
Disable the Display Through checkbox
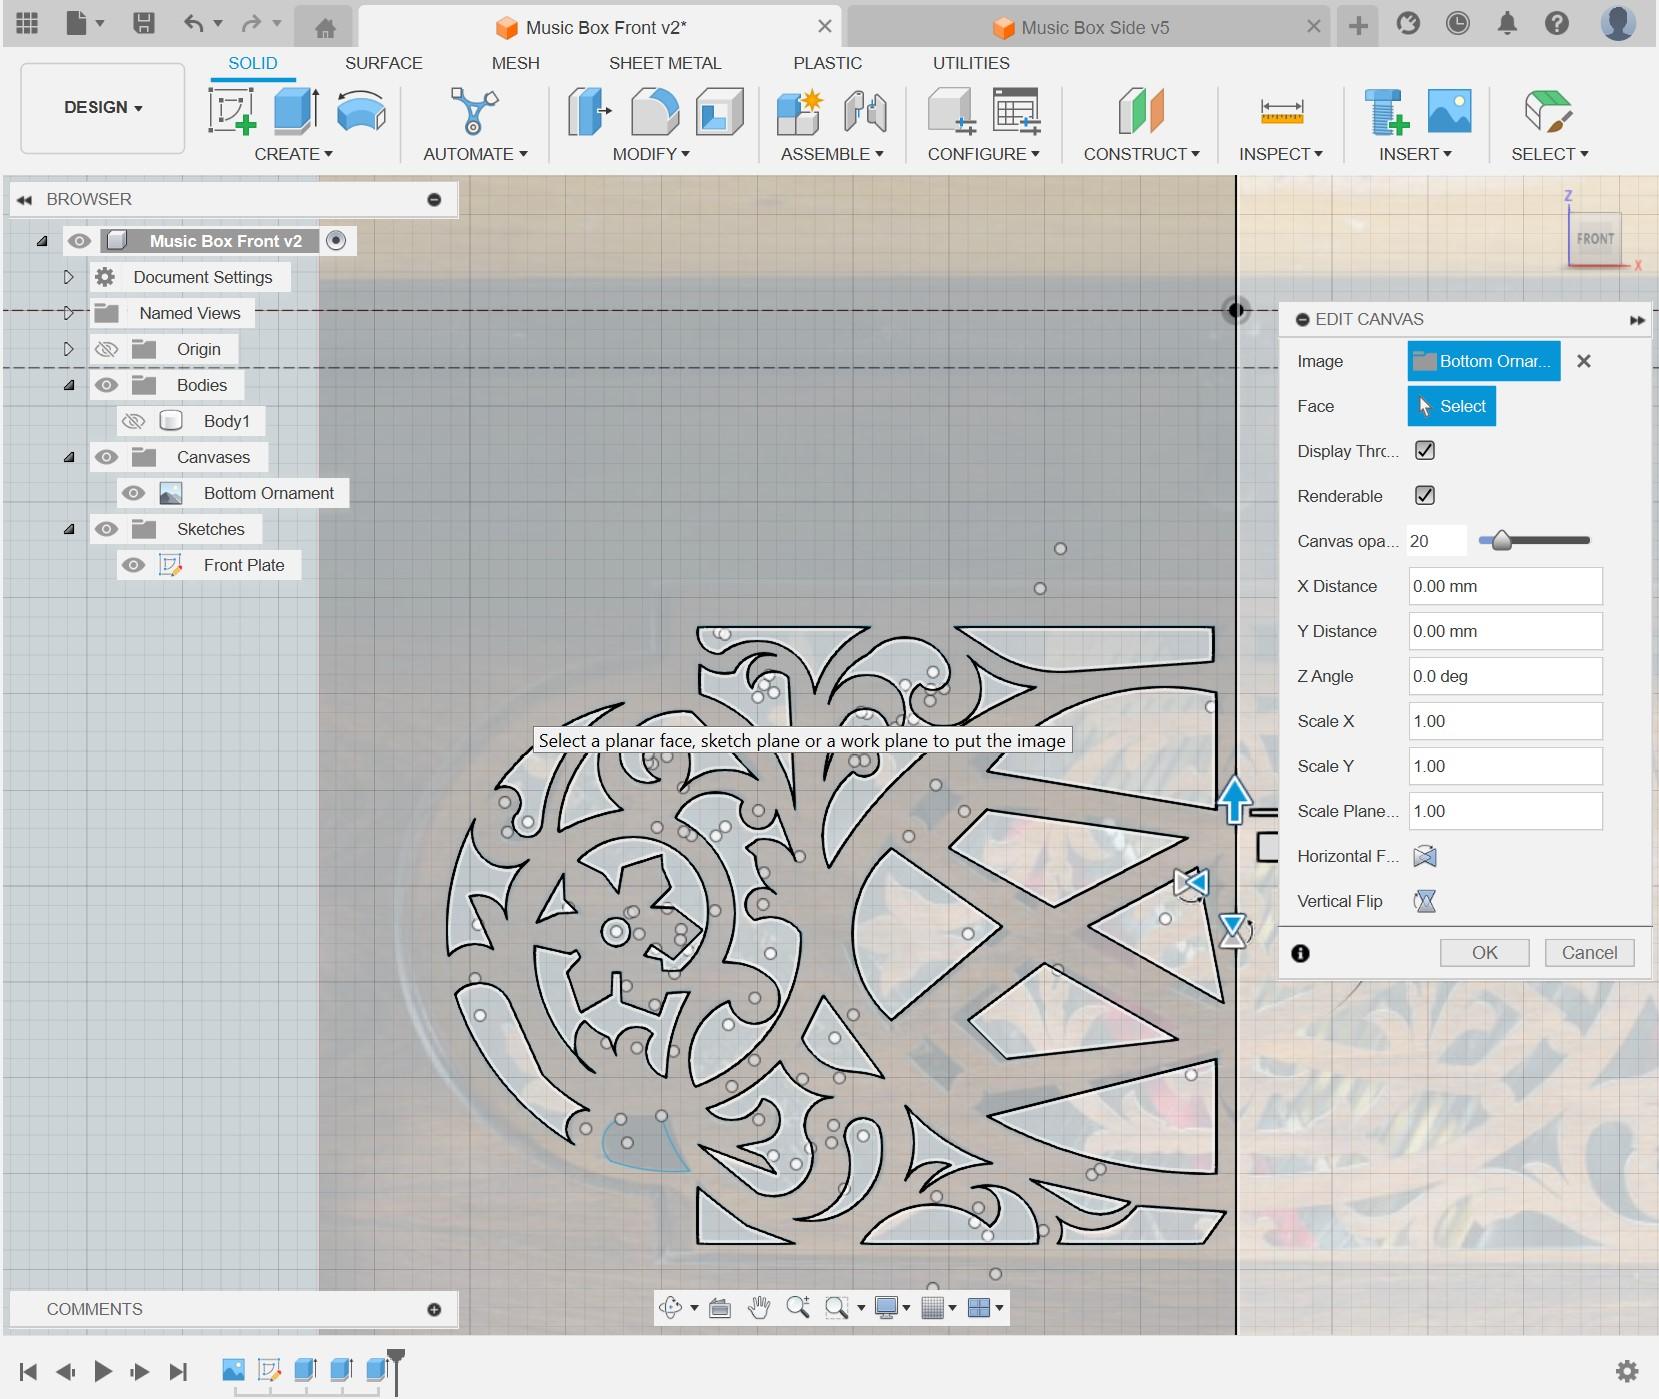pos(1424,450)
